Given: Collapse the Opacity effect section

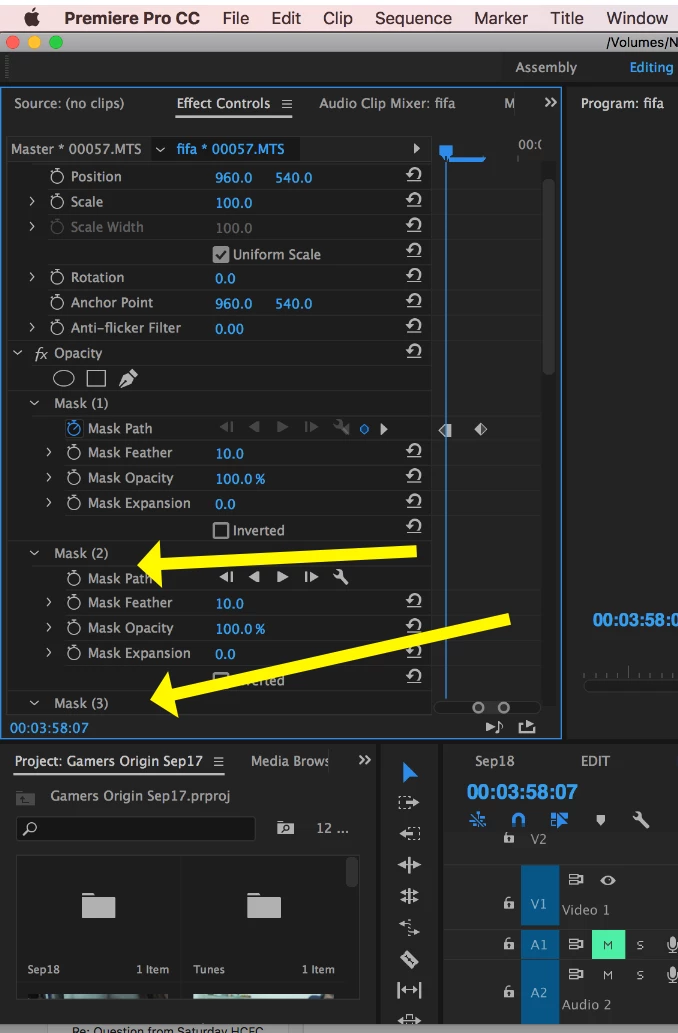Looking at the screenshot, I should point(18,353).
